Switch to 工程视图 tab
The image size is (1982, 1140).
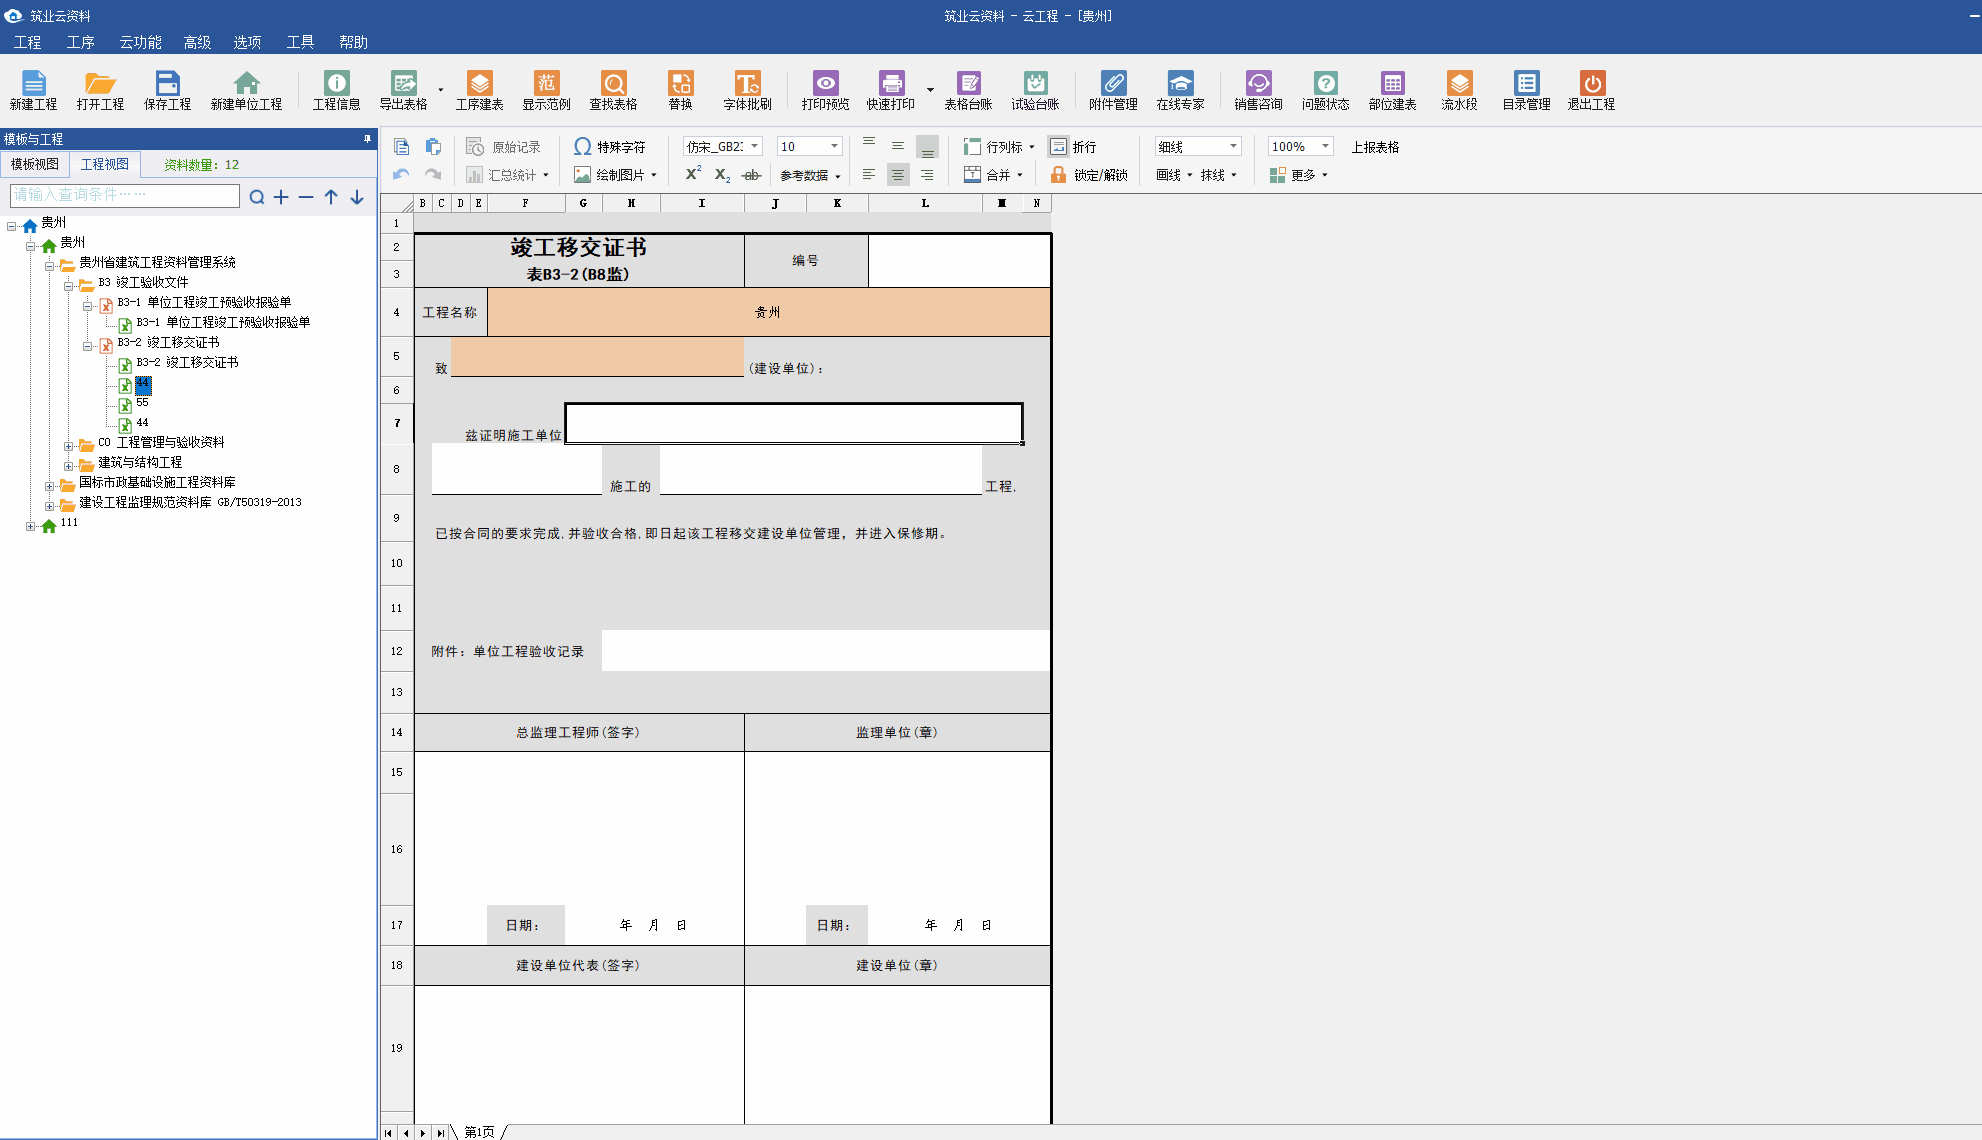[x=105, y=164]
